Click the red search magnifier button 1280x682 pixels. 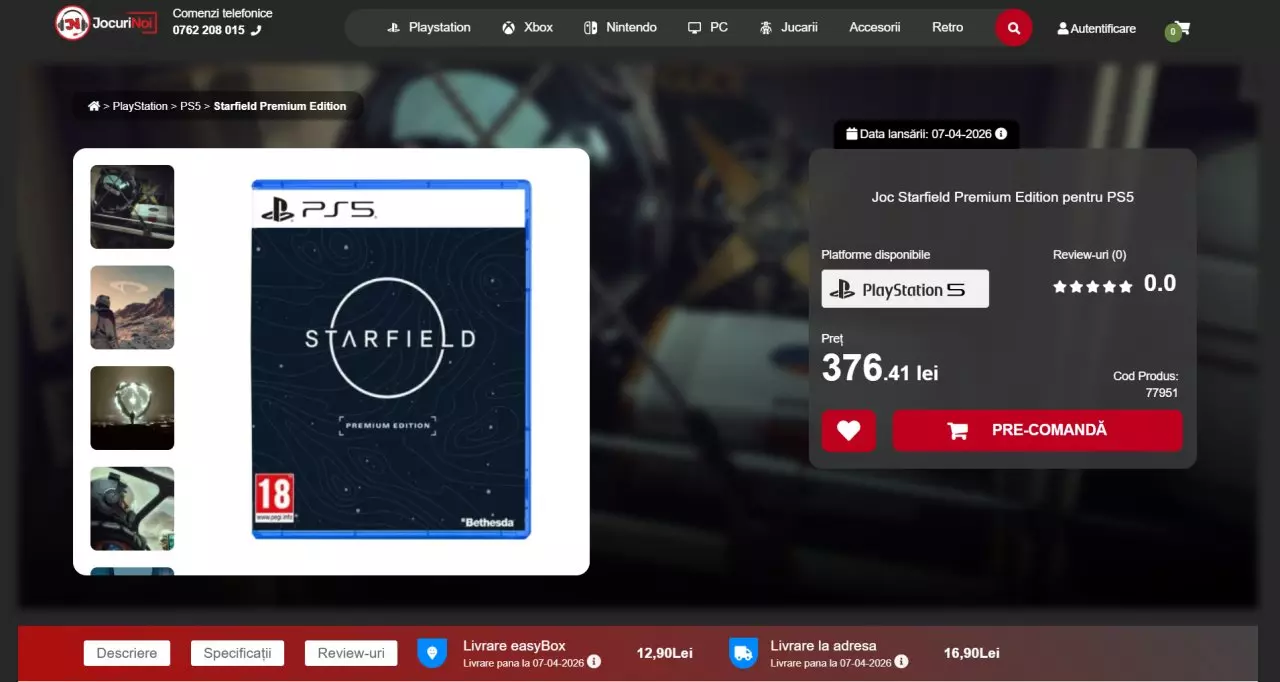(x=1013, y=28)
